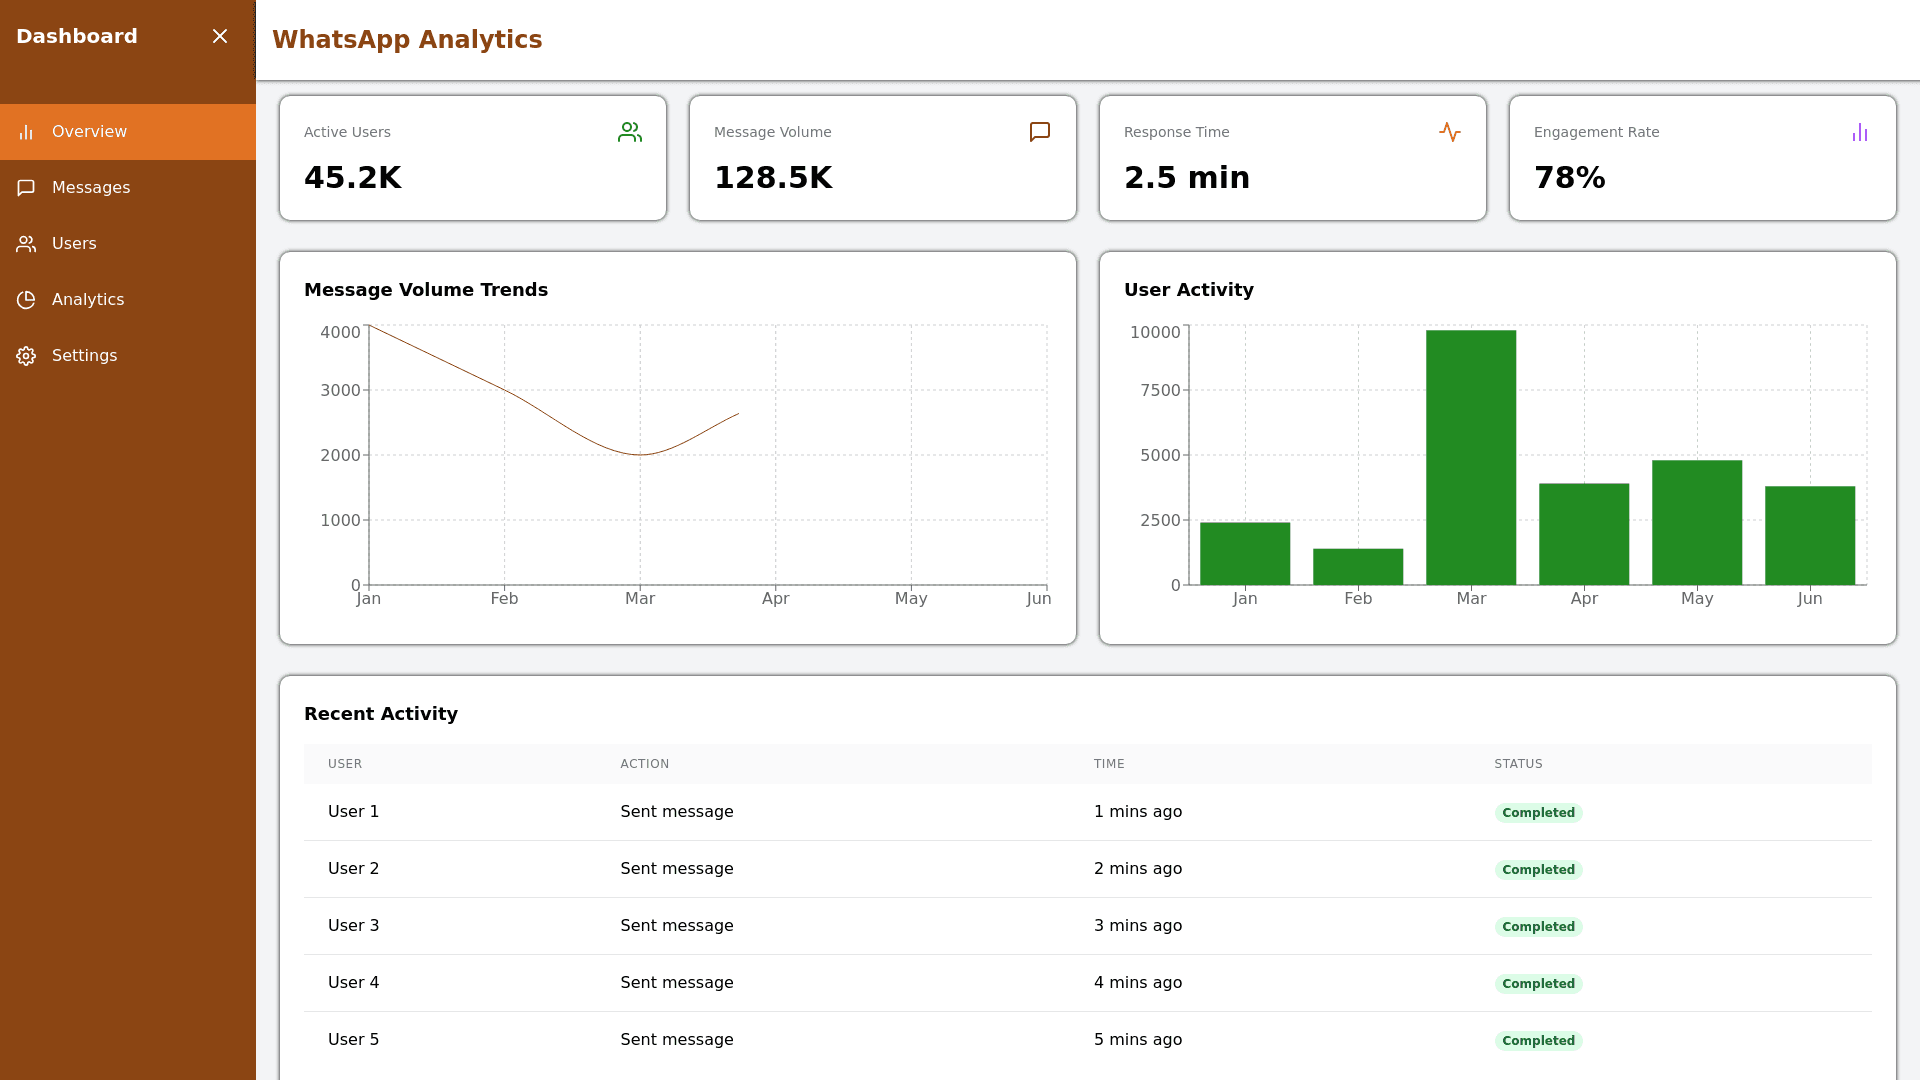Click the STATUS column header
Viewport: 1920px width, 1080px height.
click(x=1518, y=764)
